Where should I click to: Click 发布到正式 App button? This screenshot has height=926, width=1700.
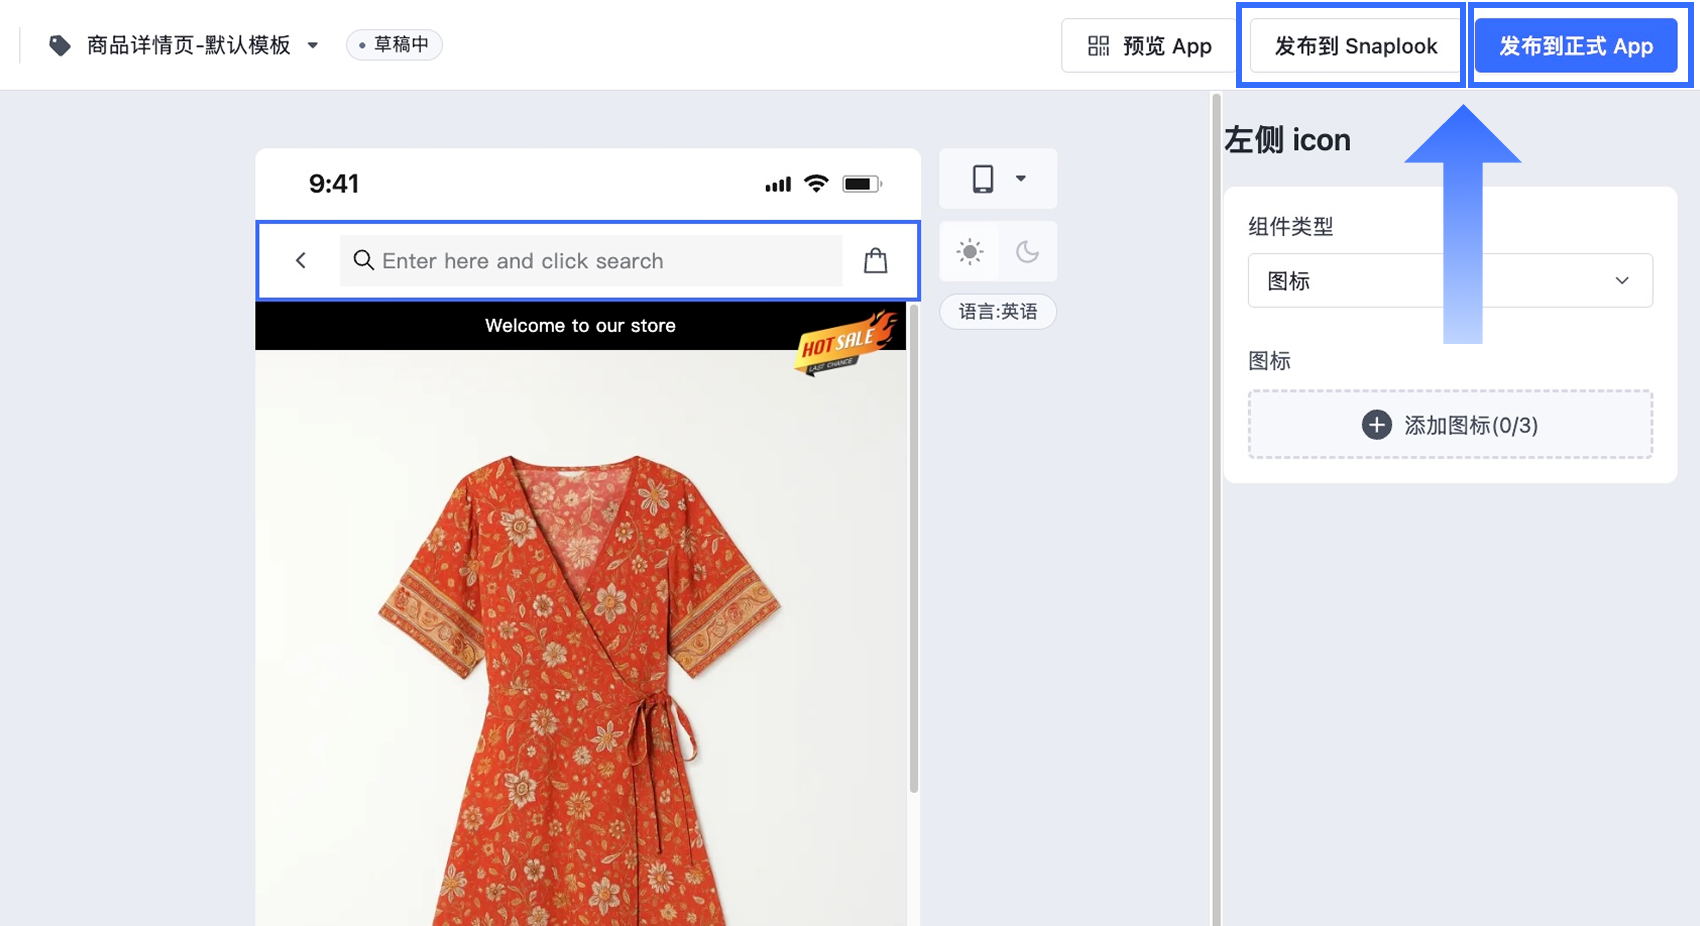pyautogui.click(x=1576, y=46)
